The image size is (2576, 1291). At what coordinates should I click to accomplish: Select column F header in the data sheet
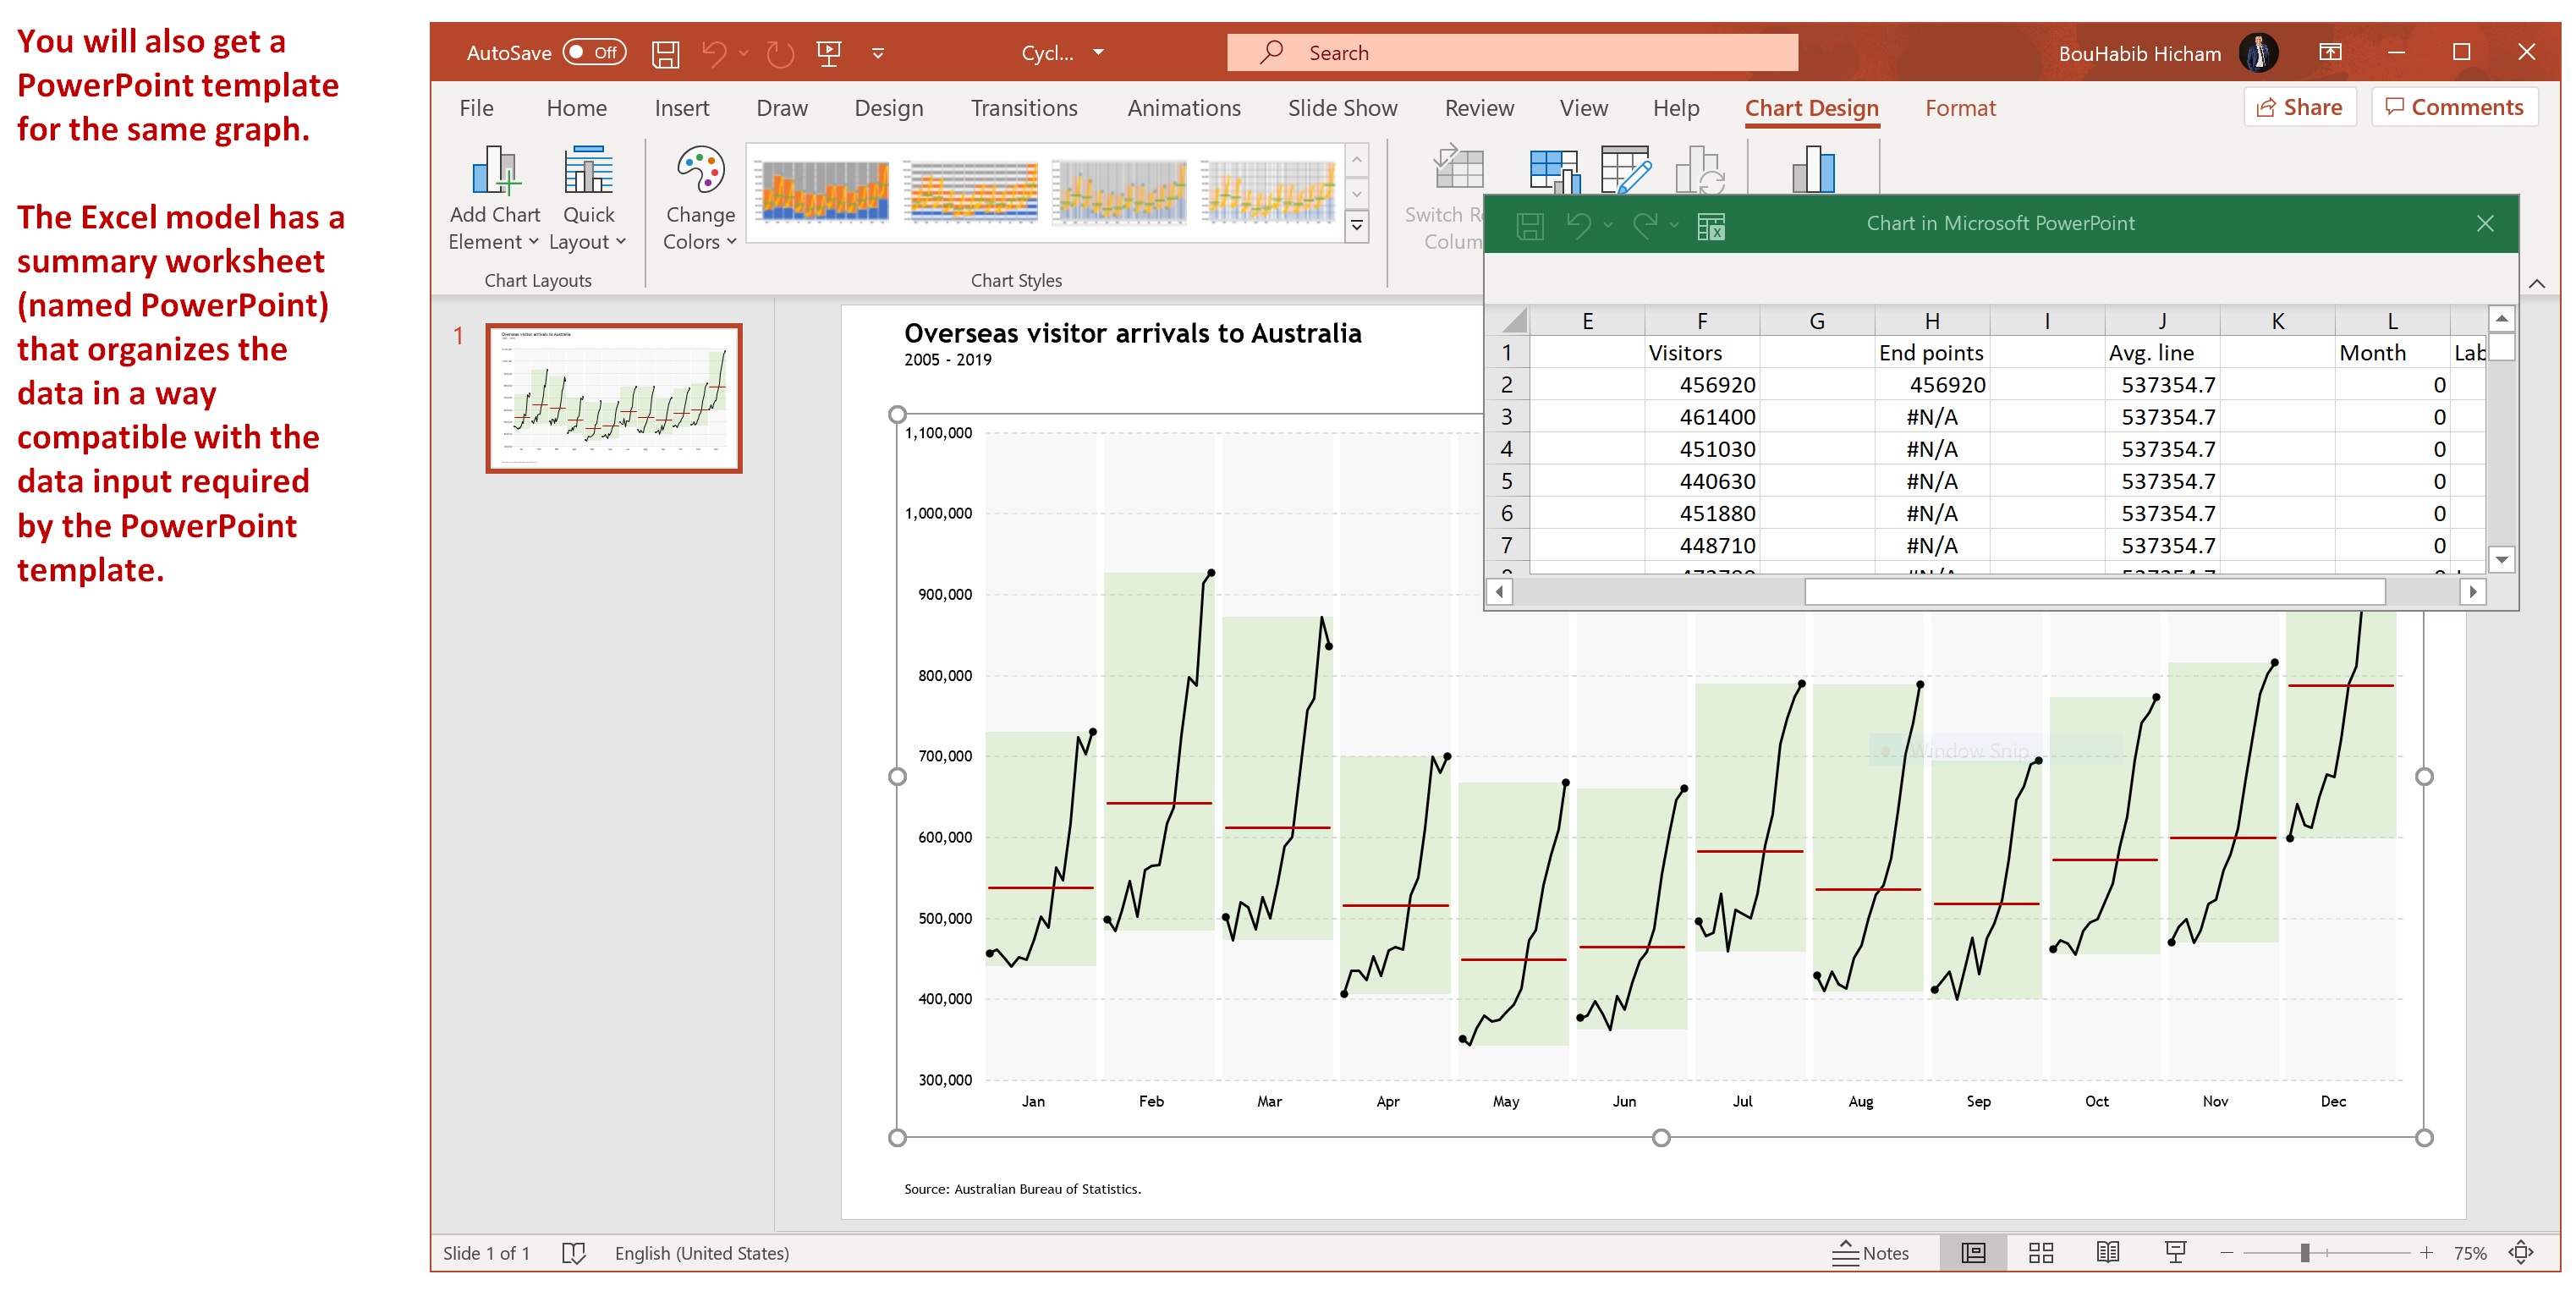[1701, 321]
